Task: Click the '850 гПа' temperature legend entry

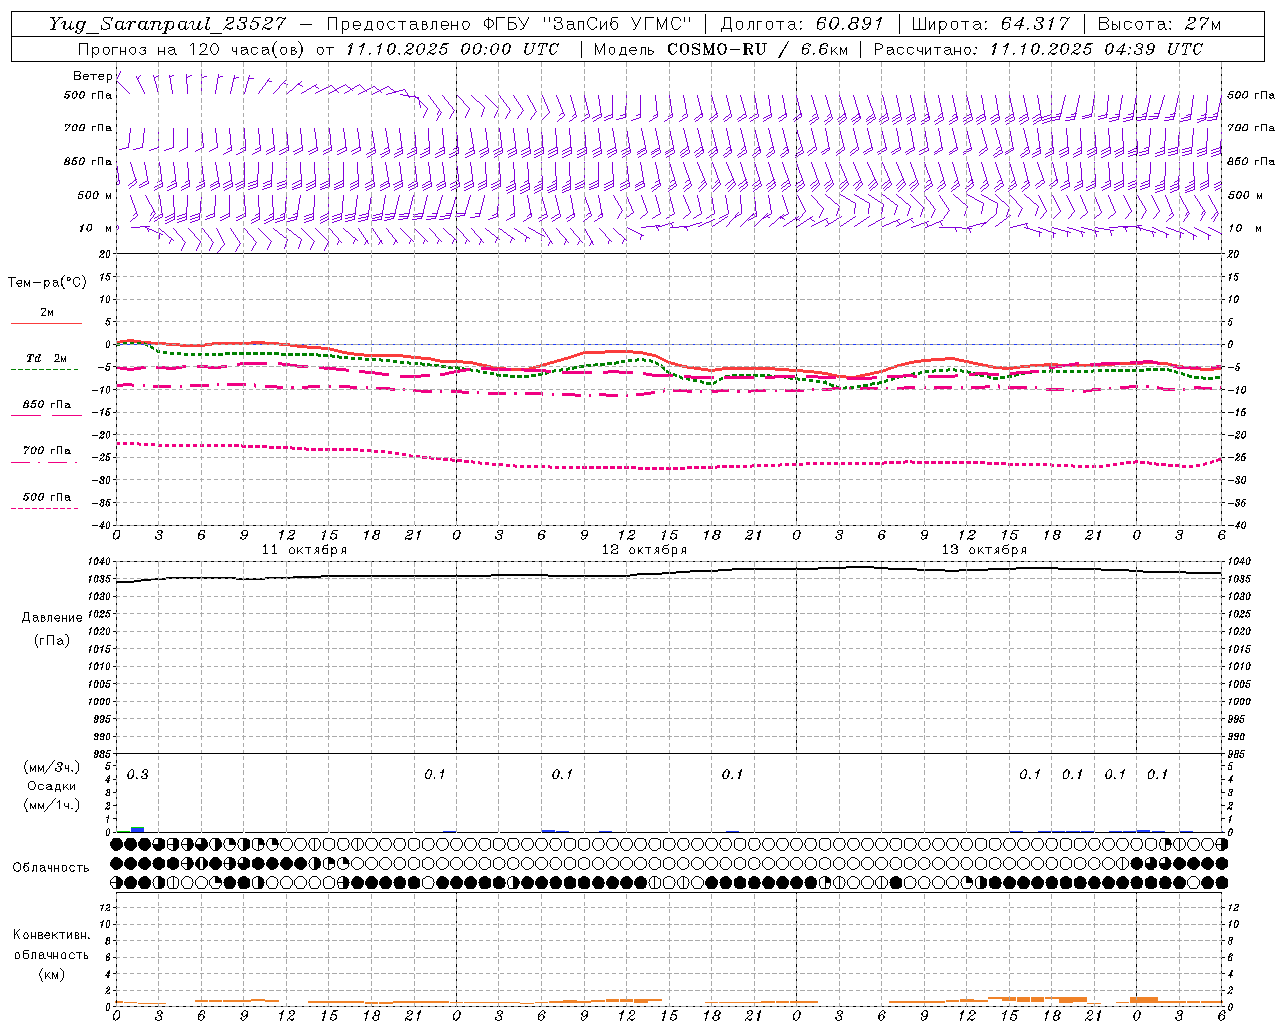Action: 47,405
